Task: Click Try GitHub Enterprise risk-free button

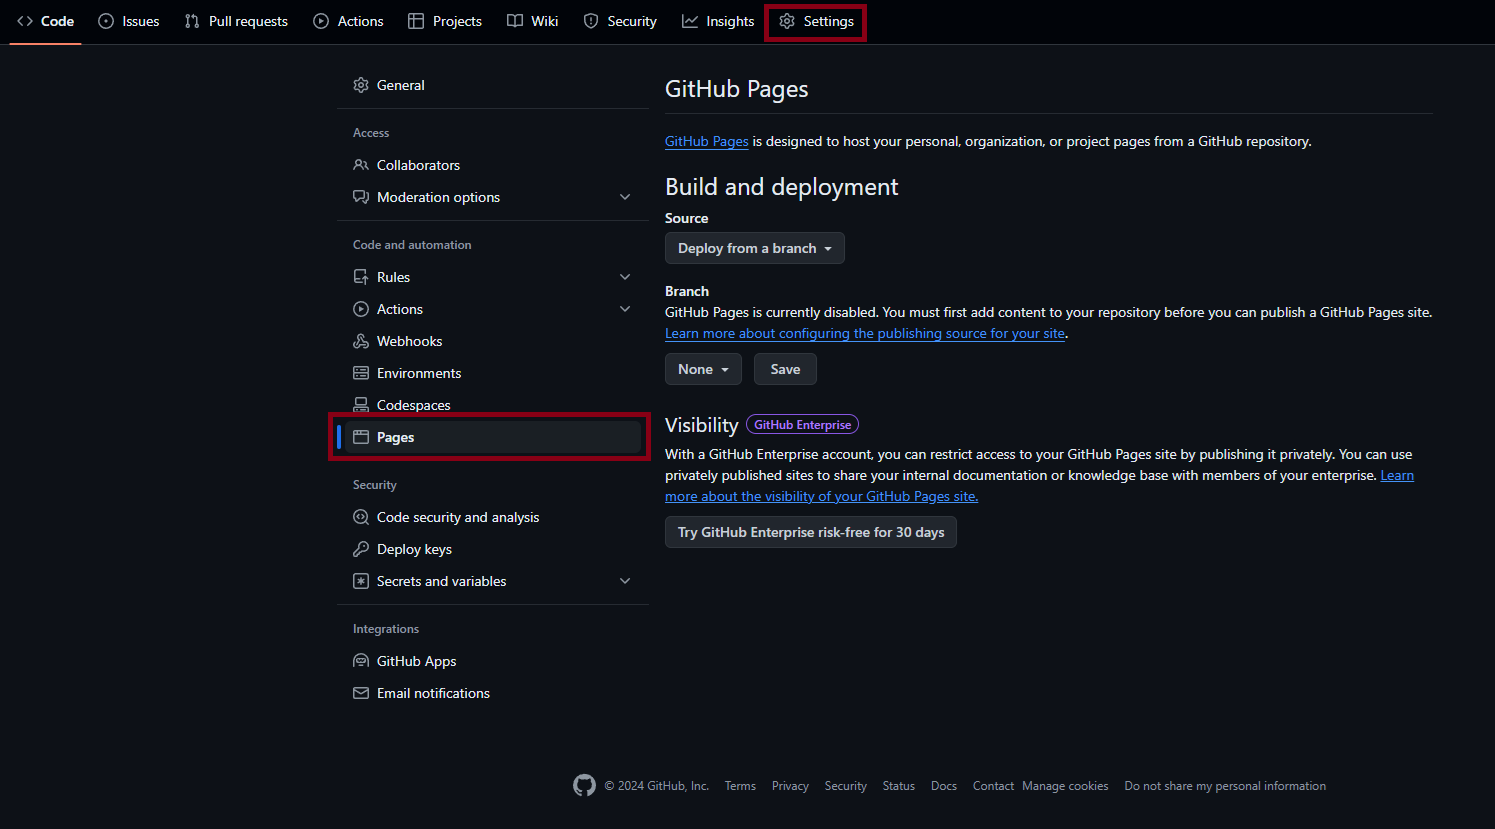Action: [811, 532]
